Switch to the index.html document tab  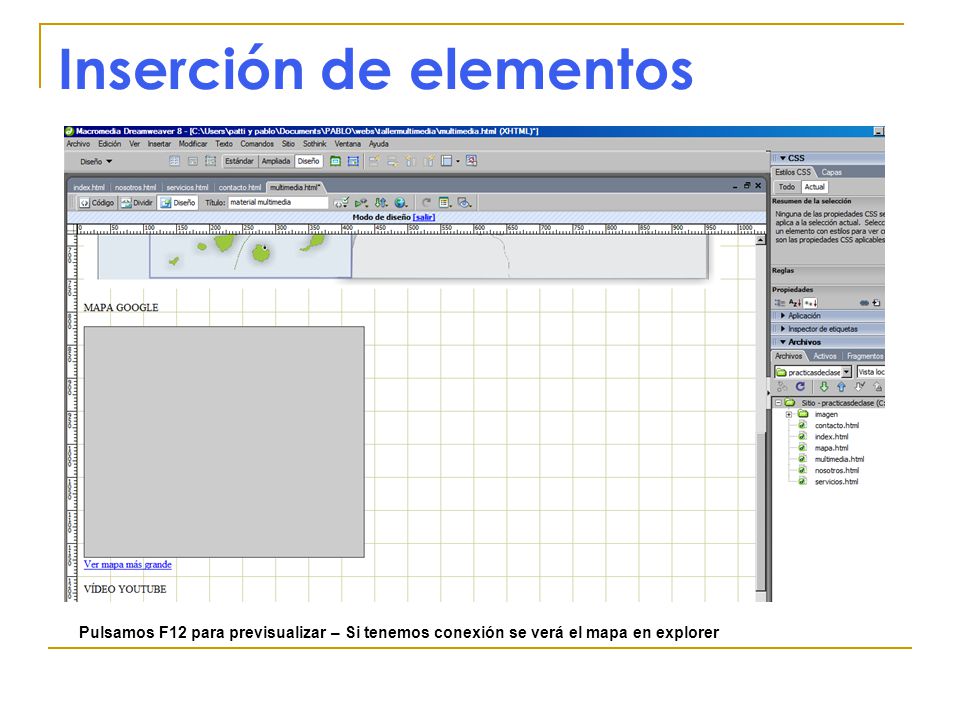pyautogui.click(x=89, y=187)
